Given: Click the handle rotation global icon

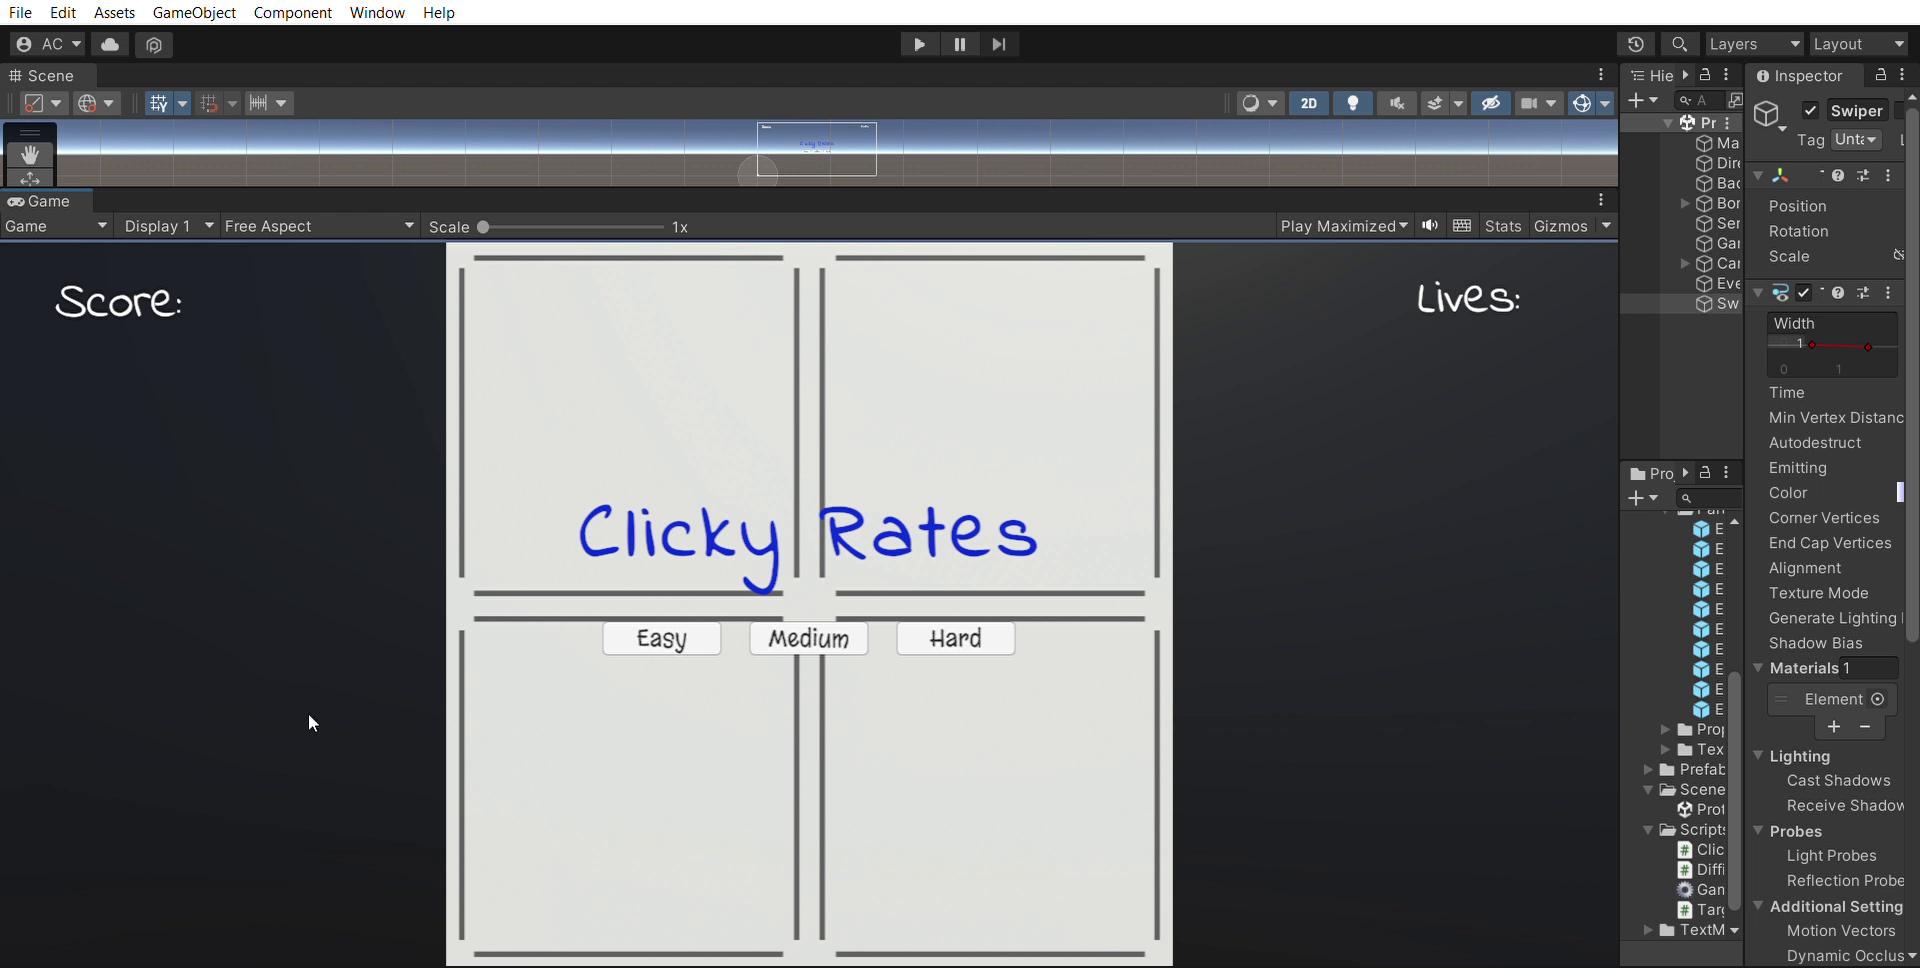Looking at the screenshot, I should coord(97,103).
